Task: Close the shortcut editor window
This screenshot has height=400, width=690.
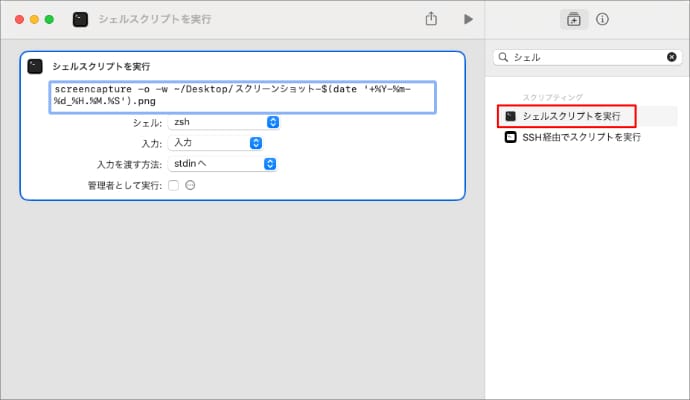Action: click(x=19, y=19)
